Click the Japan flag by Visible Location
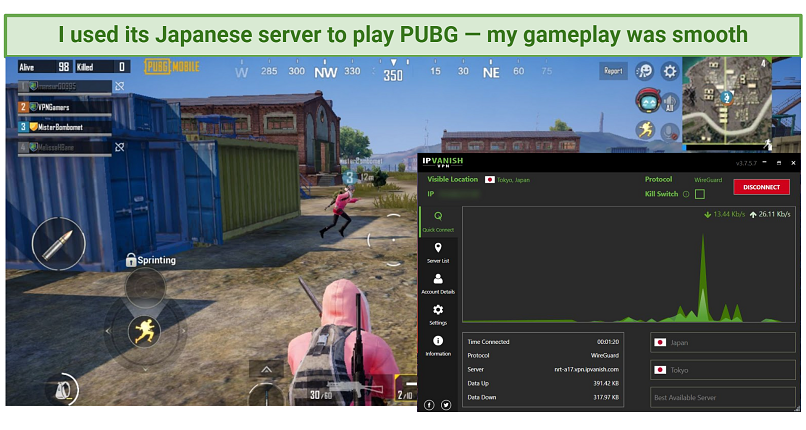 490,180
